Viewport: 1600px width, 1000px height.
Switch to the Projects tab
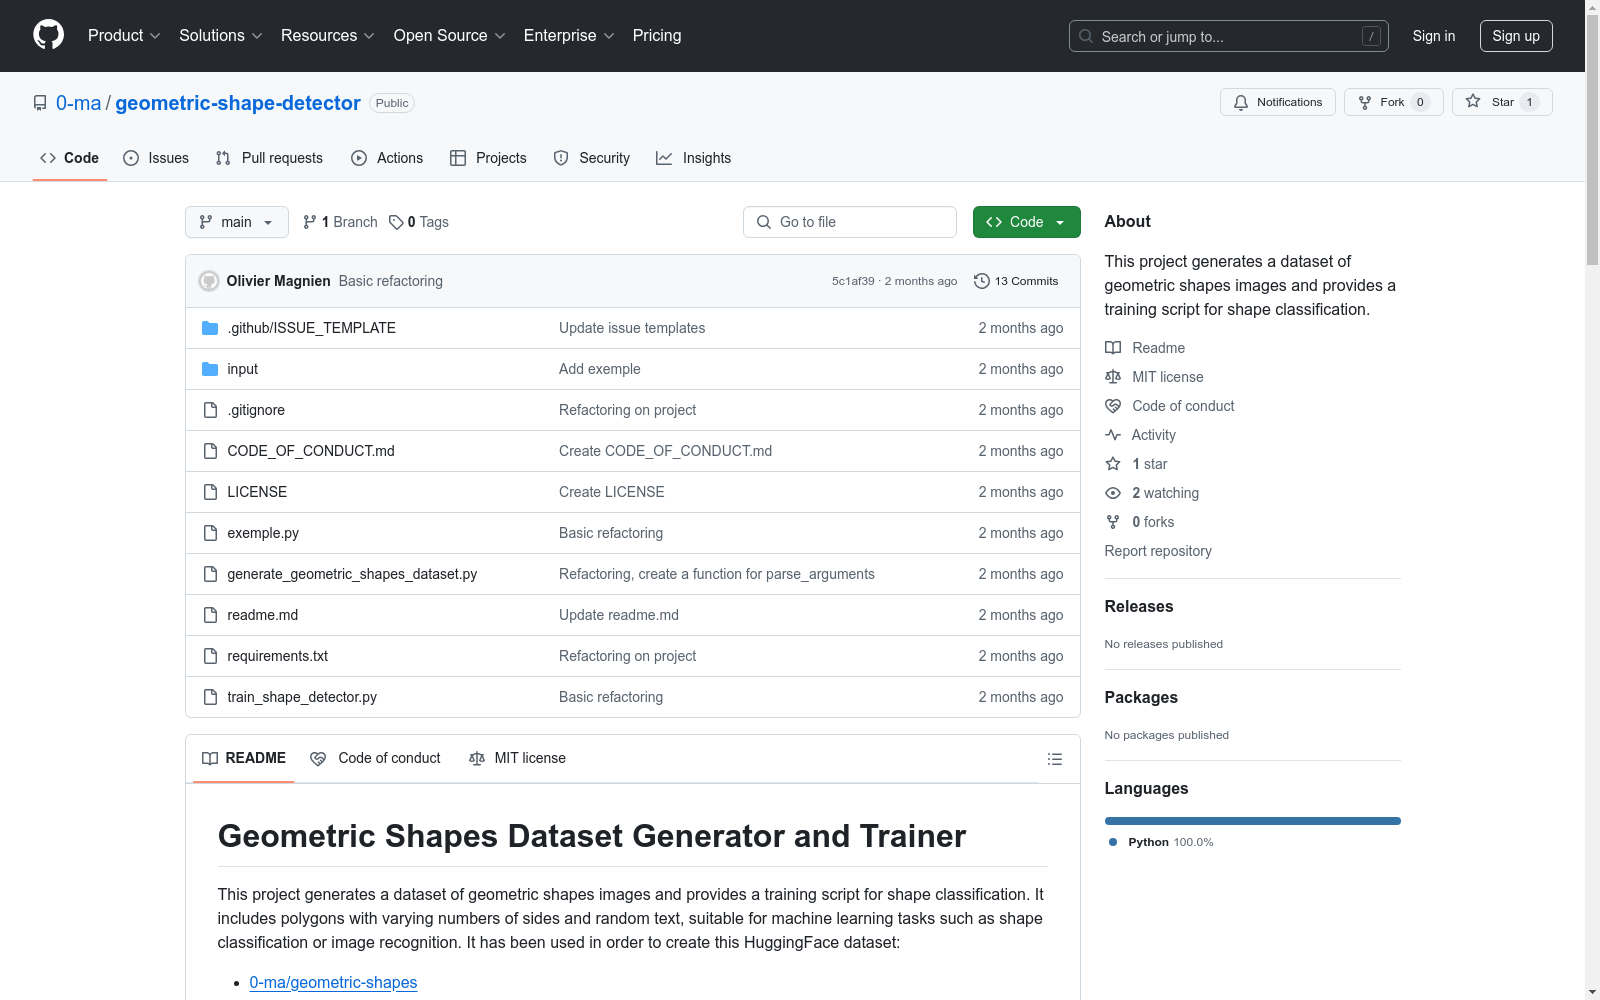point(488,158)
